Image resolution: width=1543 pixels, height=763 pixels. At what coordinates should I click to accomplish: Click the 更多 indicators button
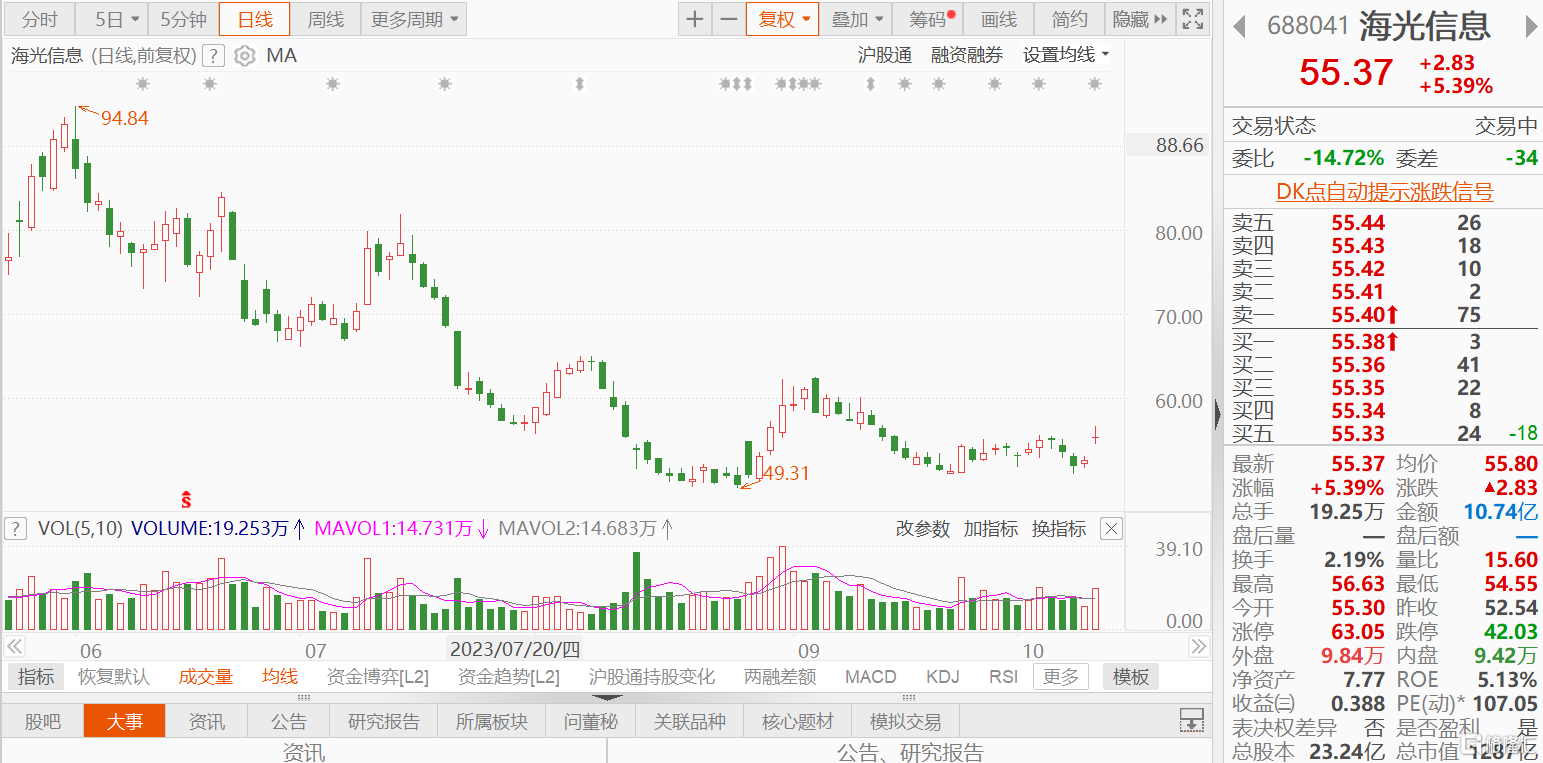click(x=1061, y=677)
